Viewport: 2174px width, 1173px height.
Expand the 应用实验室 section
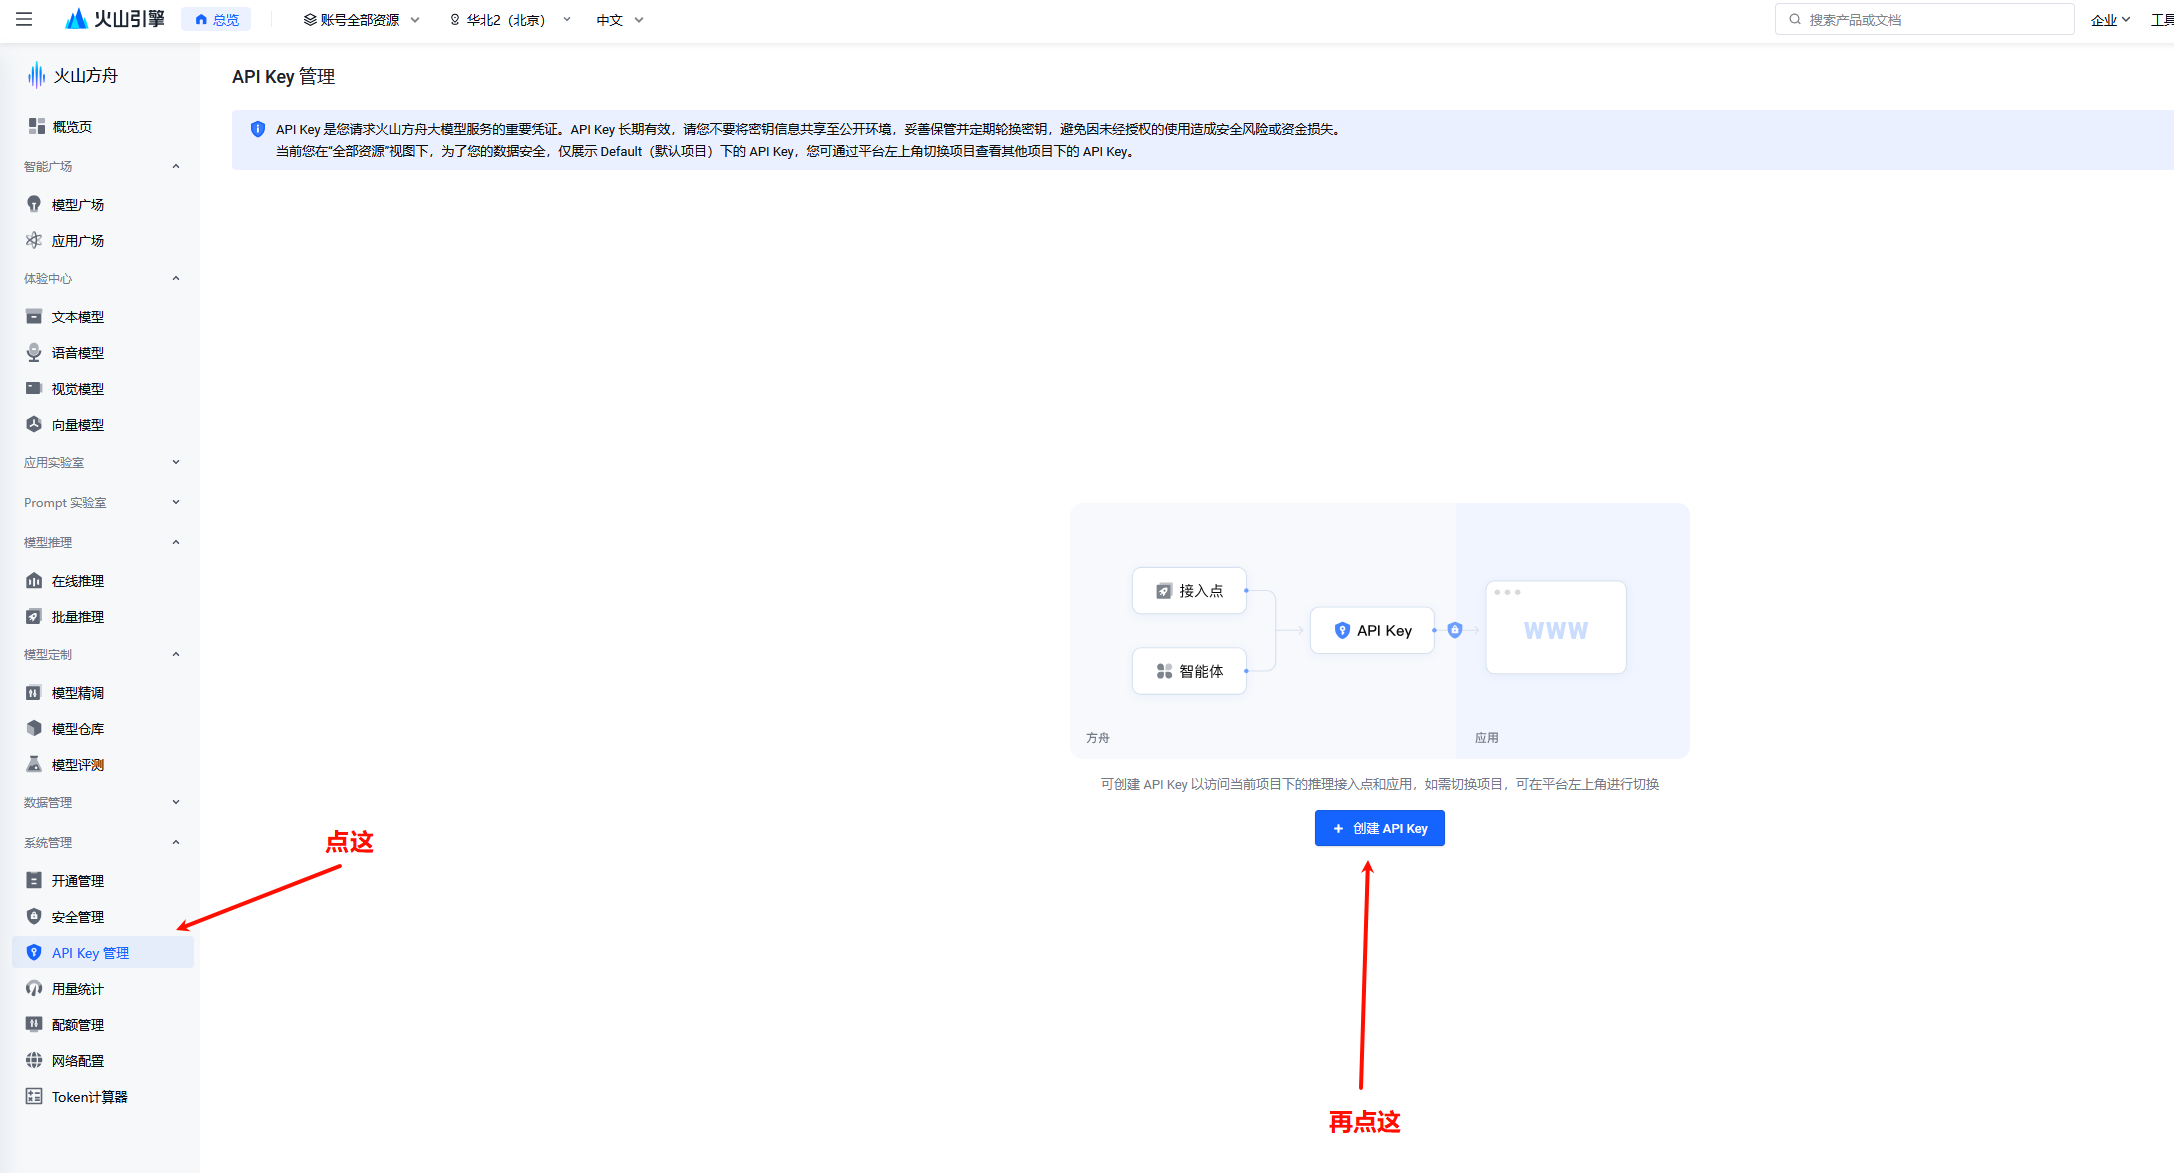176,462
